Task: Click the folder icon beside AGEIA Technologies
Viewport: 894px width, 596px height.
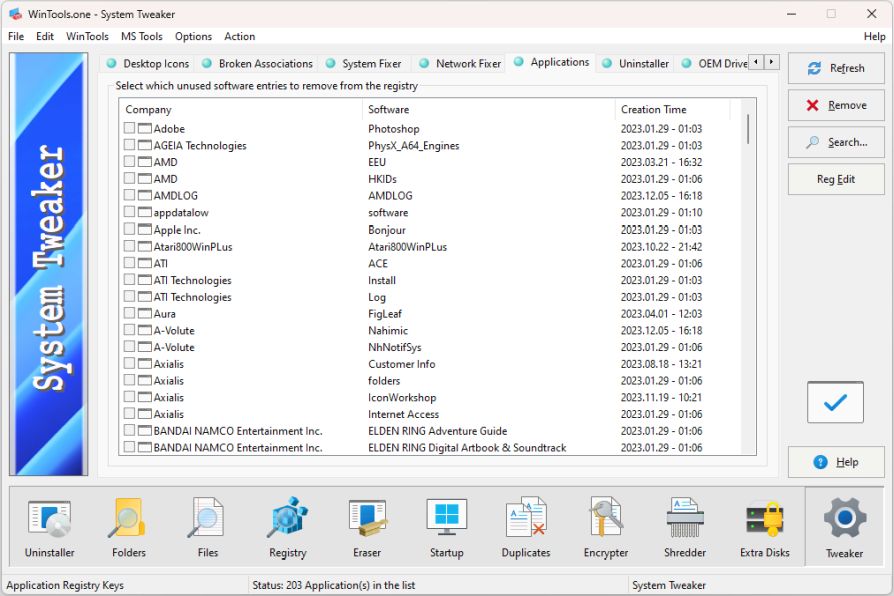Action: 145,145
